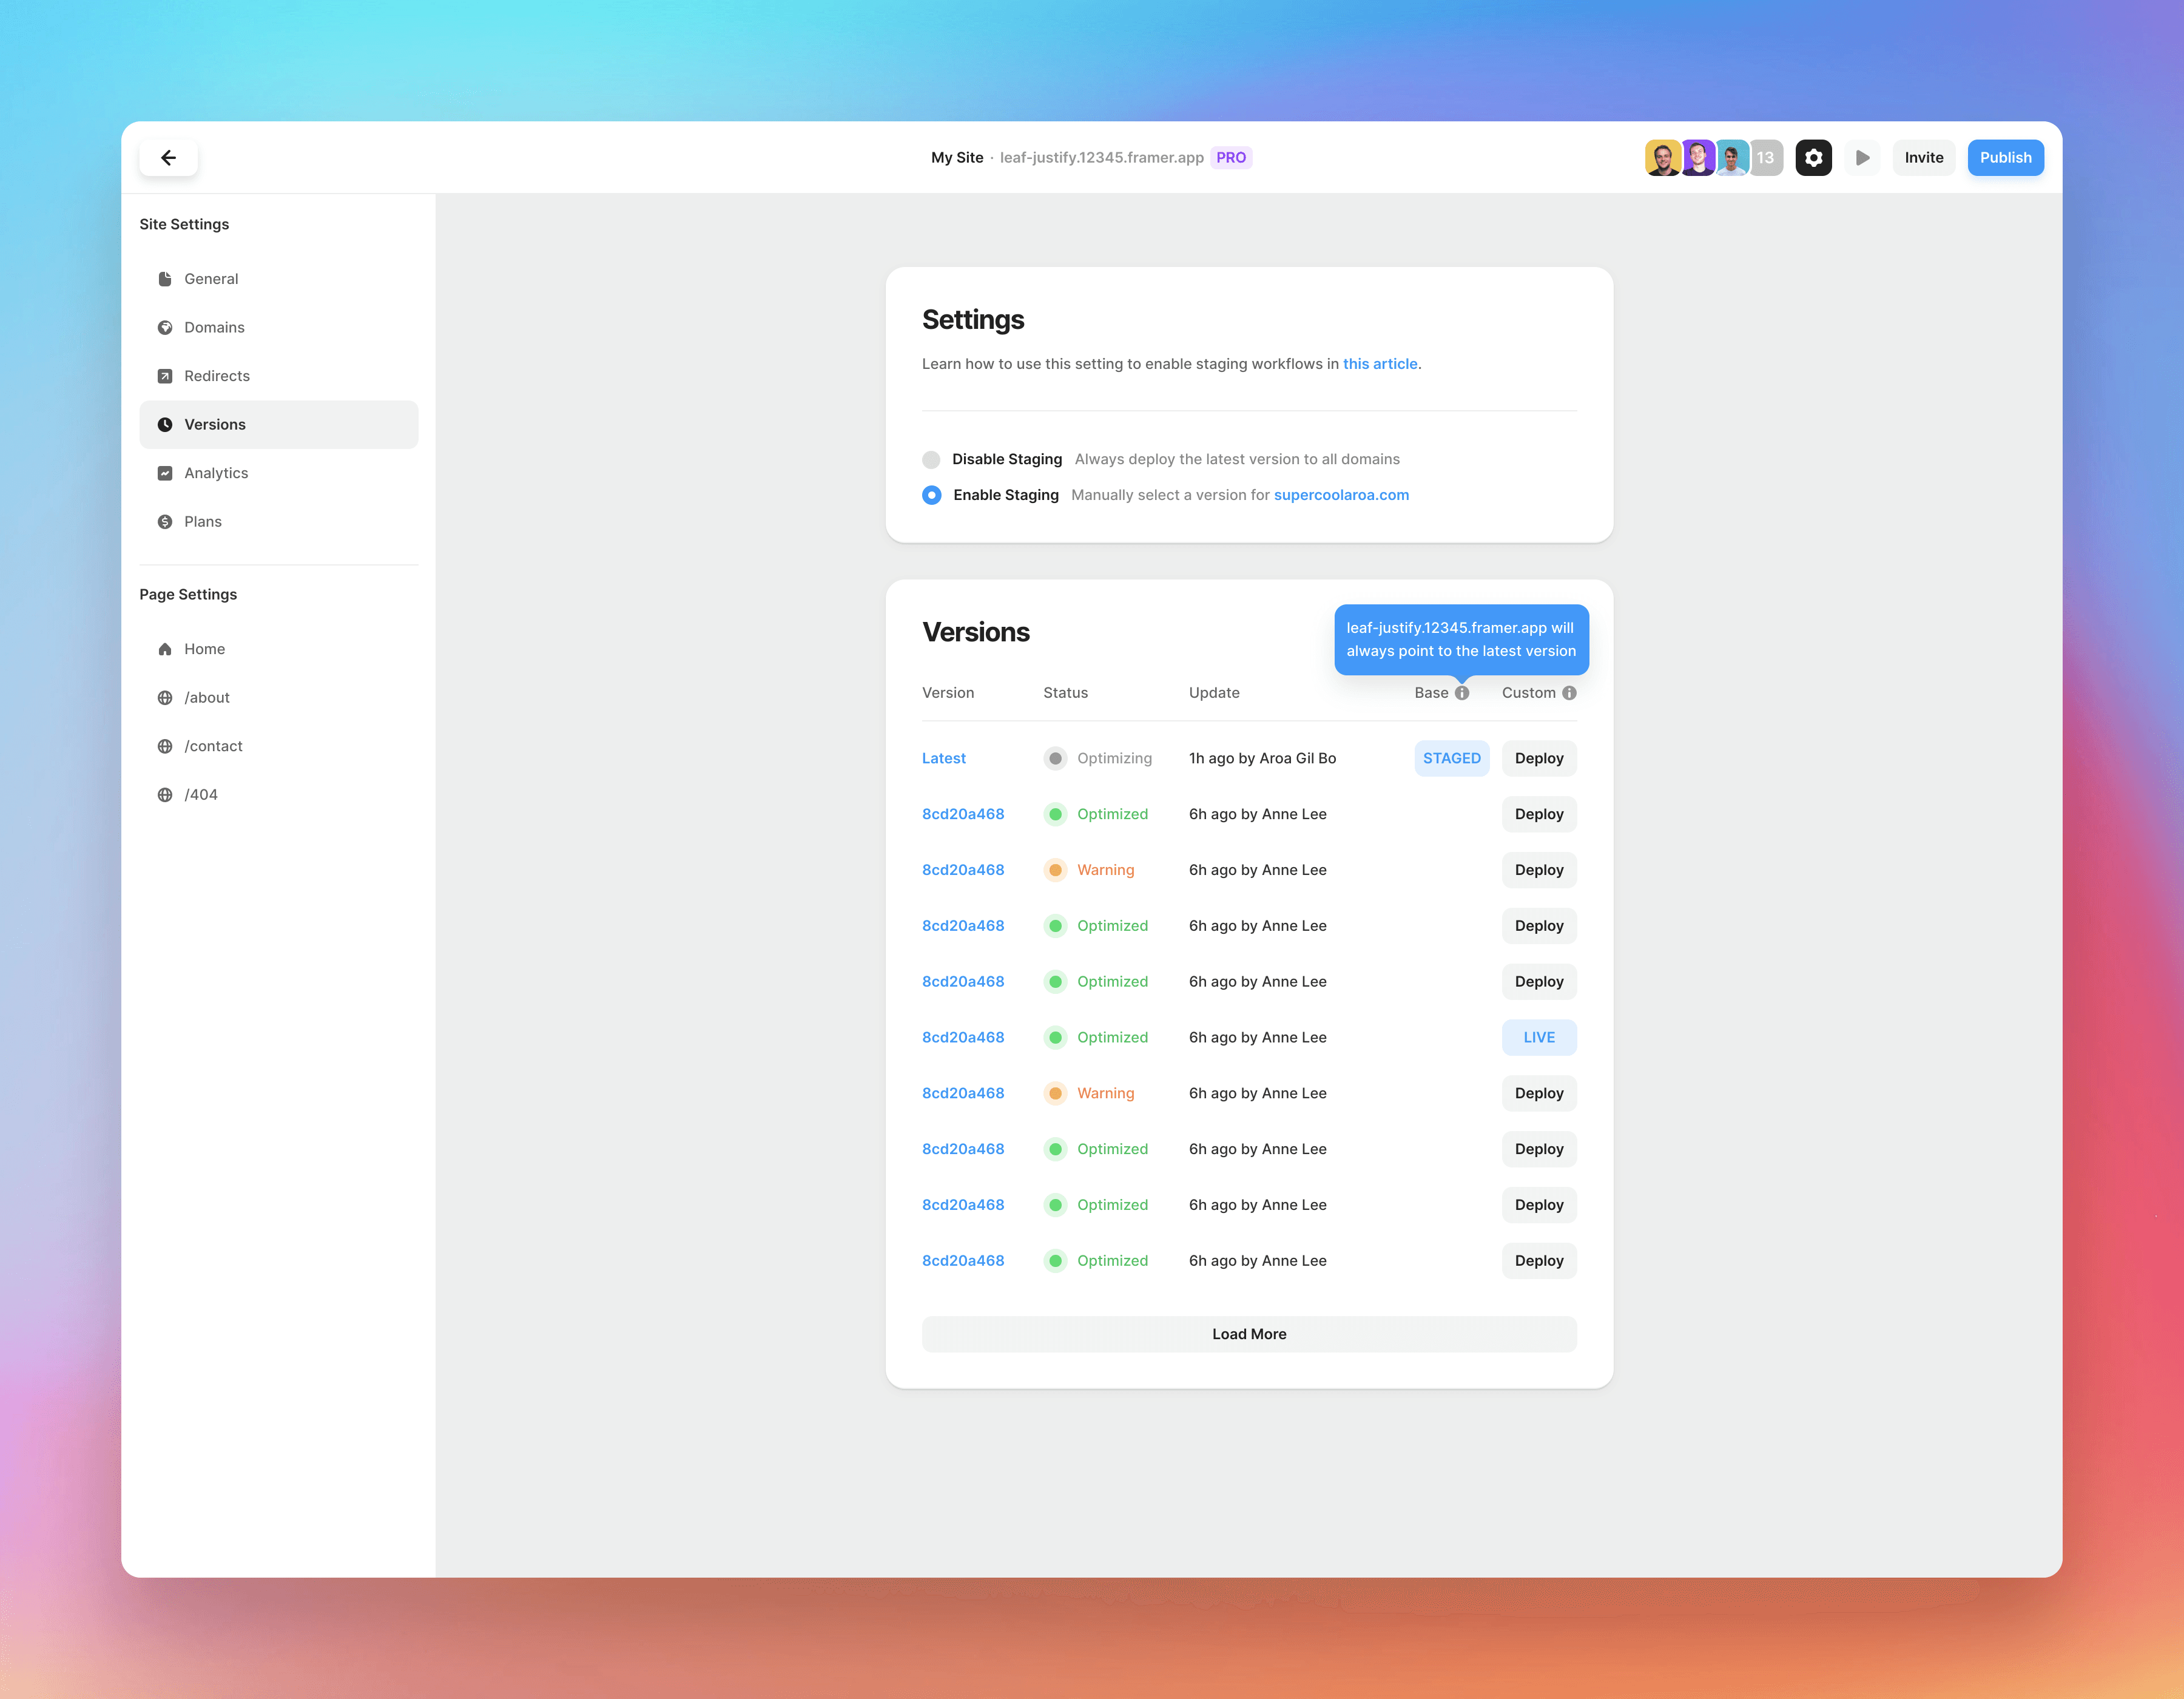Open the Latest version link

pos(943,758)
